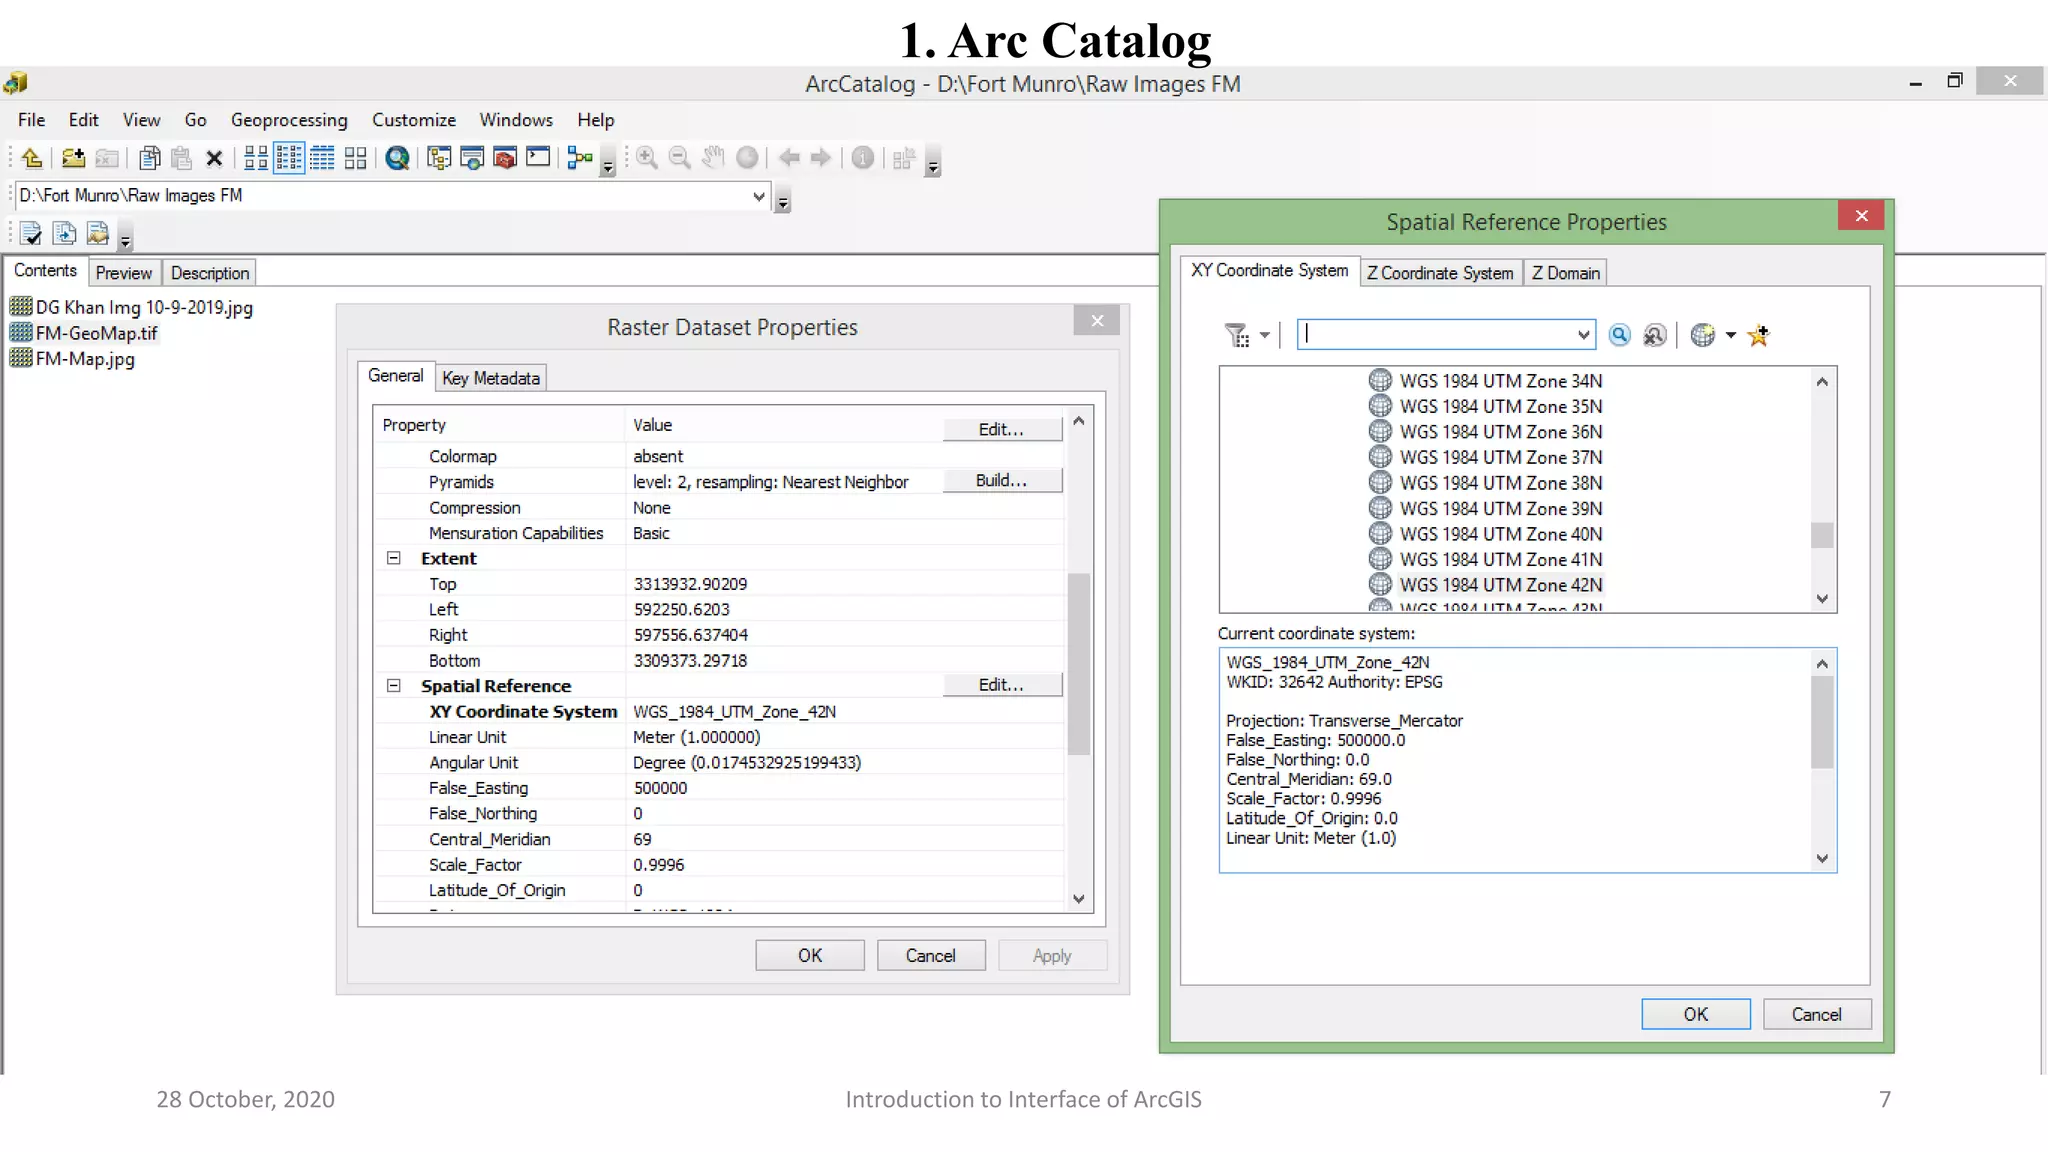Click the Copy icon in toolbar

tap(150, 158)
